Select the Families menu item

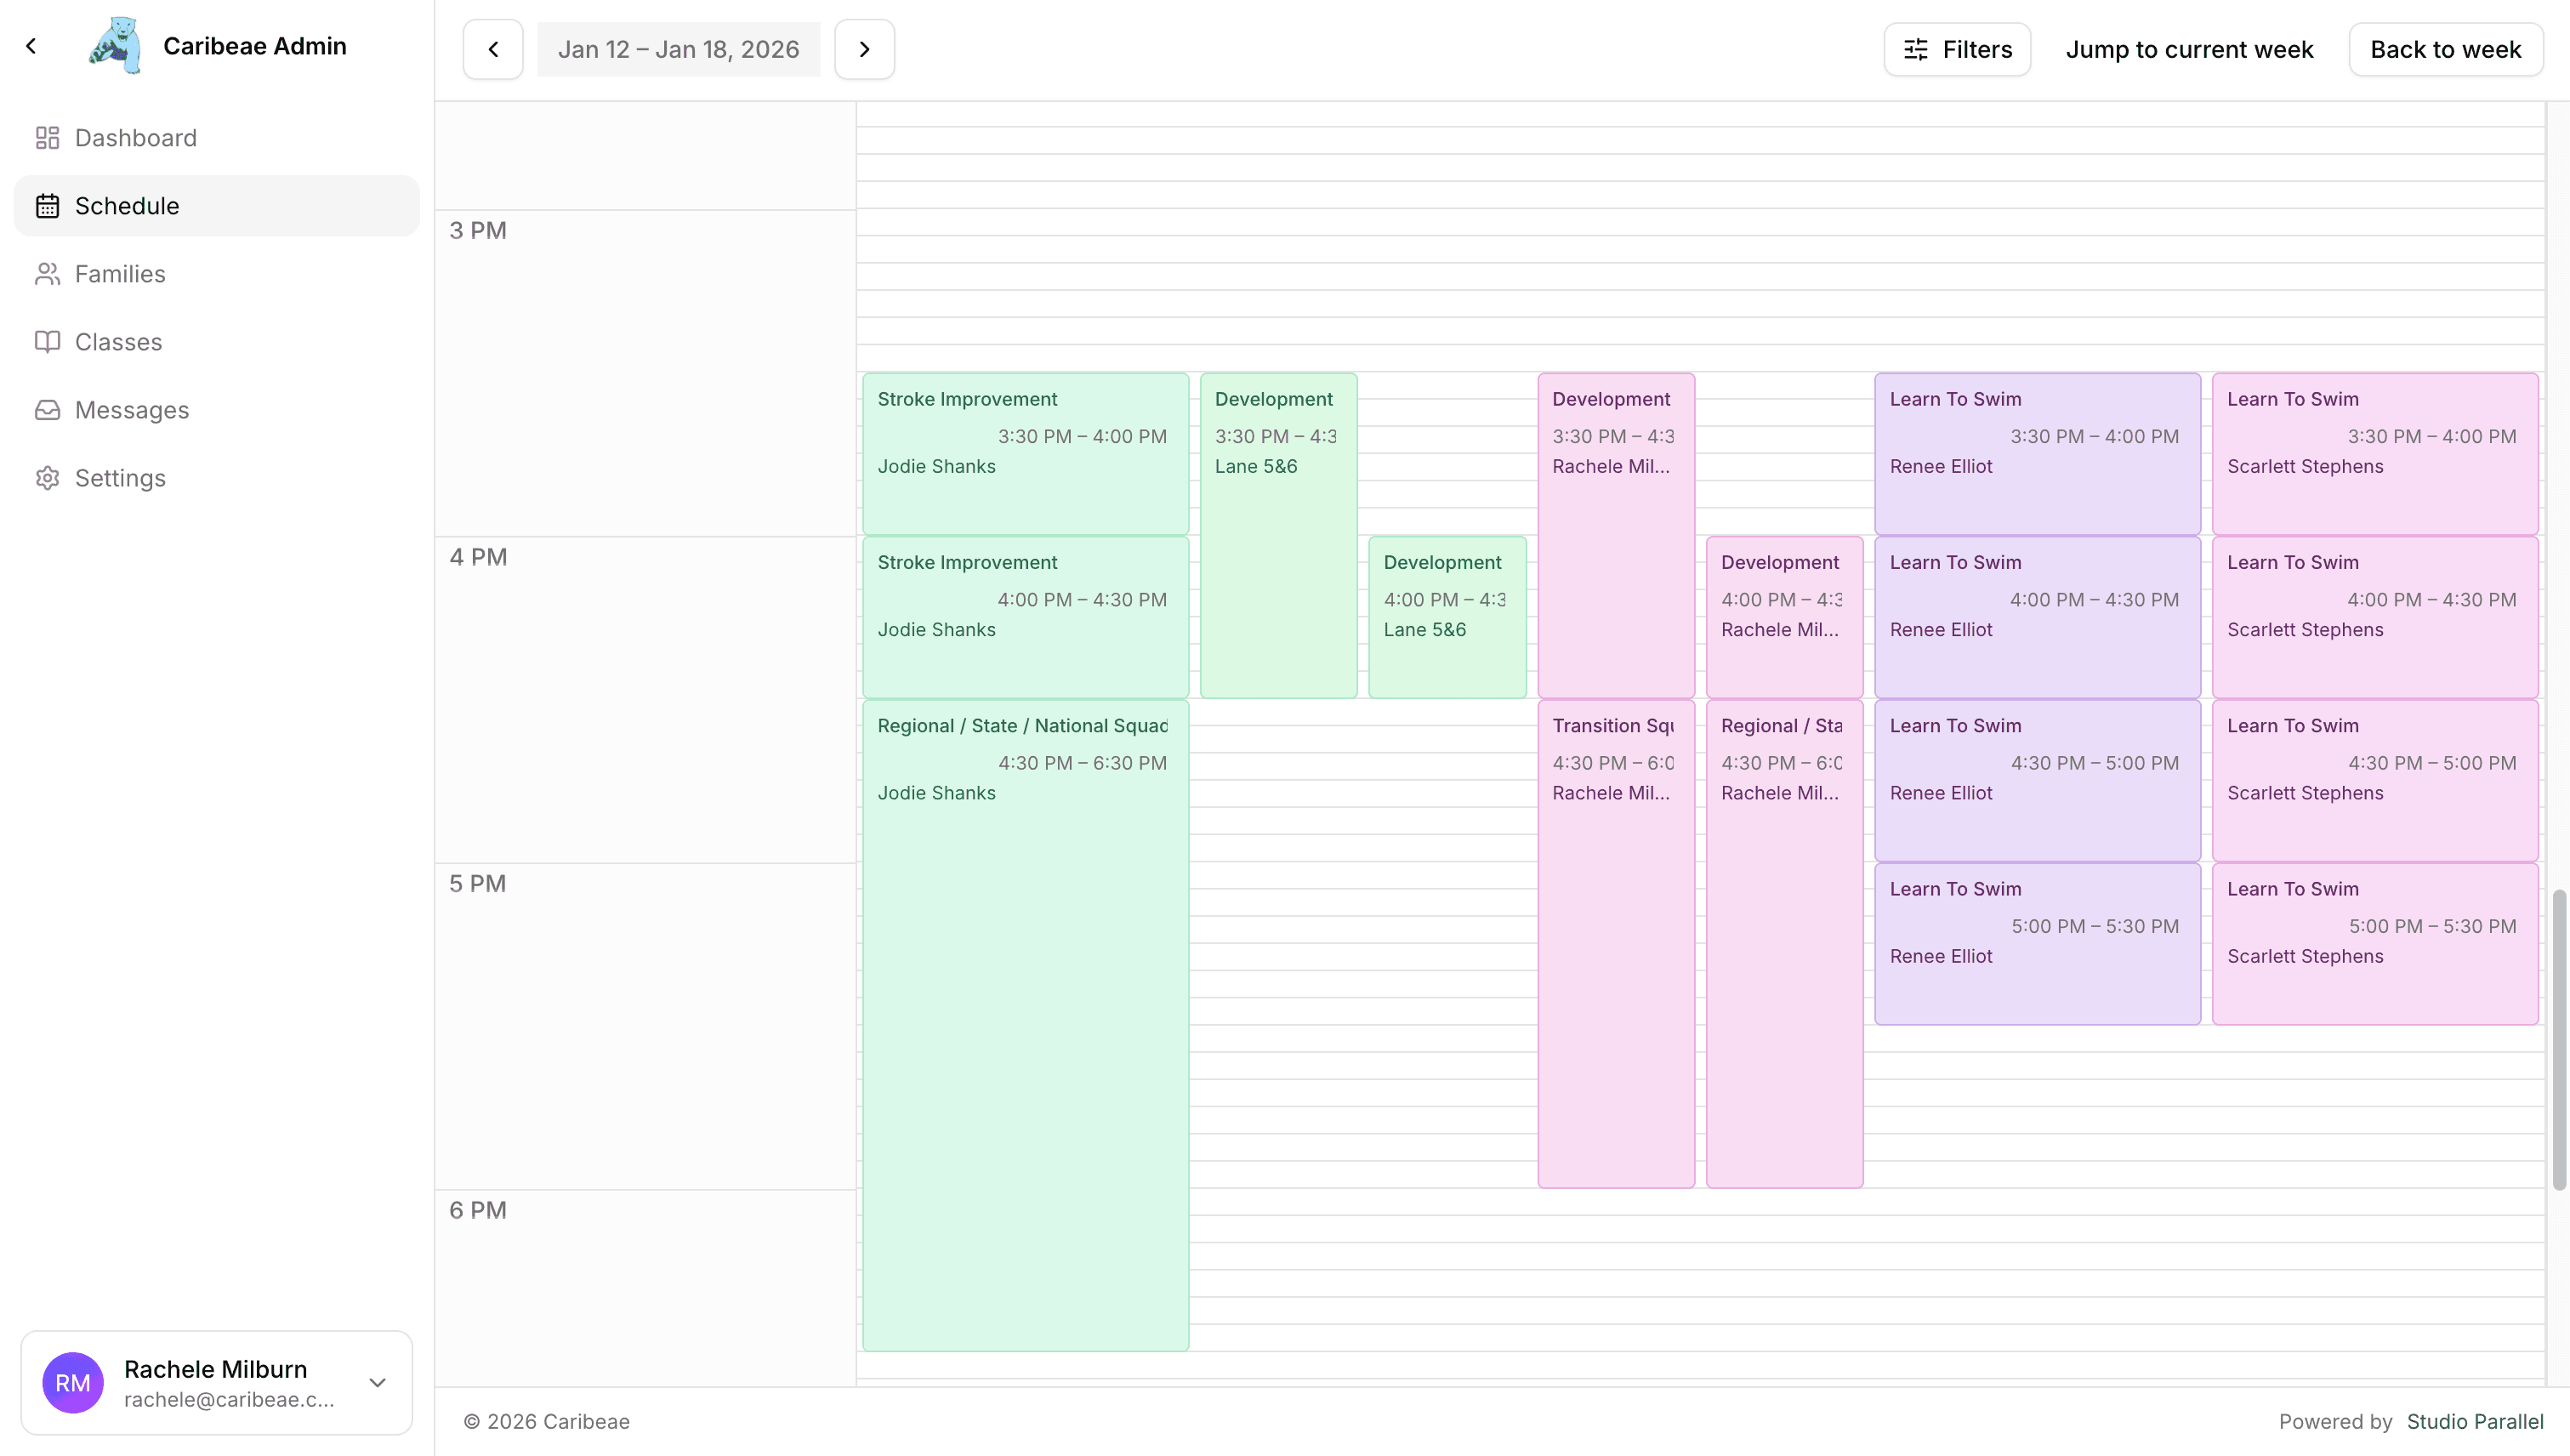tap(120, 273)
